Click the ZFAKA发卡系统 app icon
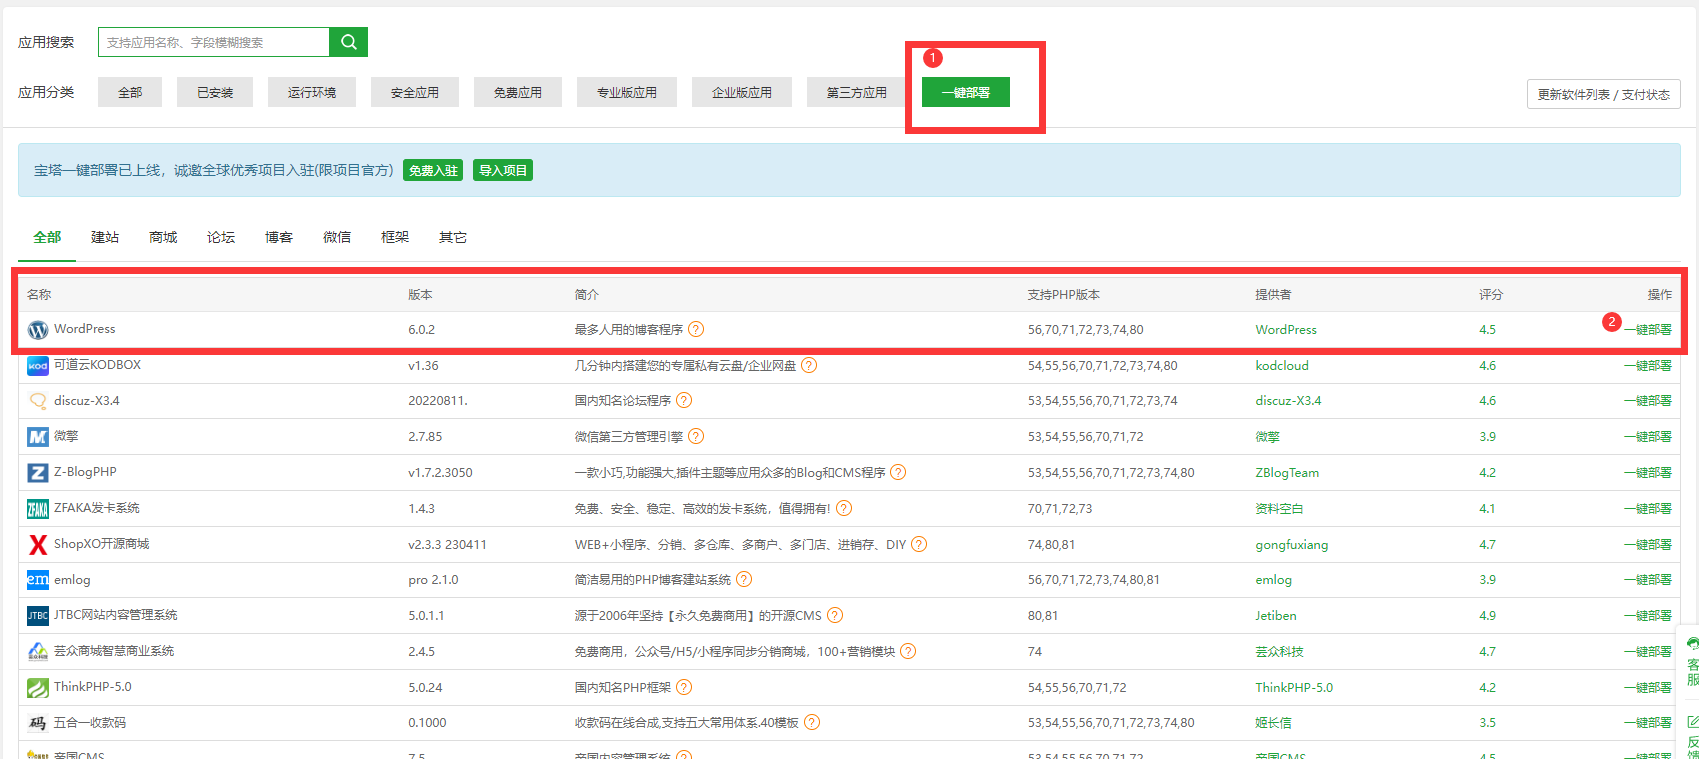Screen dimensions: 1699x759 coord(38,509)
